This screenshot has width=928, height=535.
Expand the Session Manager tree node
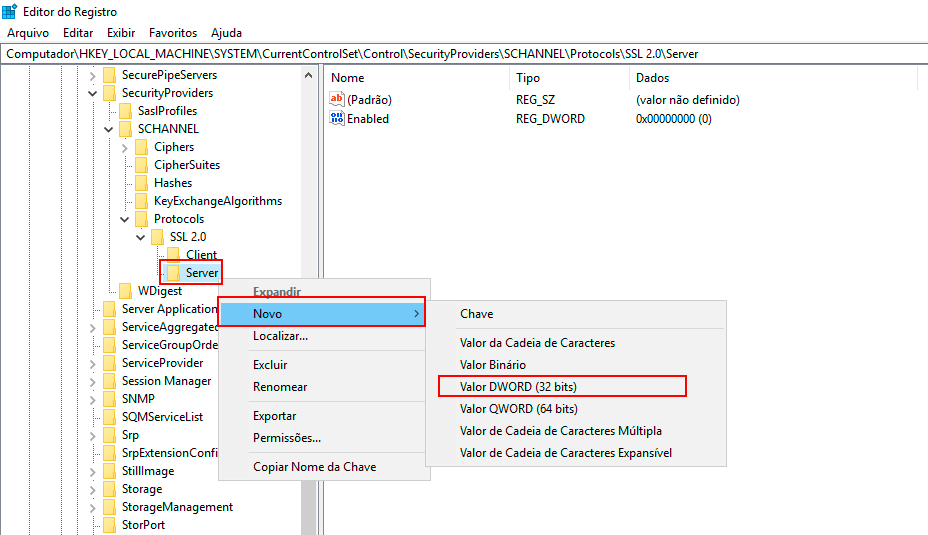coord(92,382)
